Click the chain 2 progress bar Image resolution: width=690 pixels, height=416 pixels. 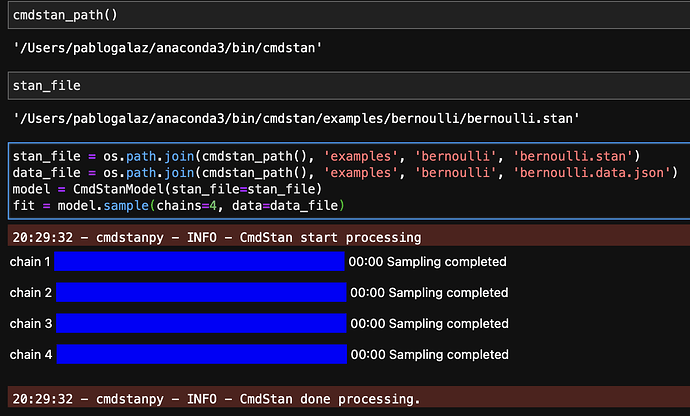coord(201,292)
